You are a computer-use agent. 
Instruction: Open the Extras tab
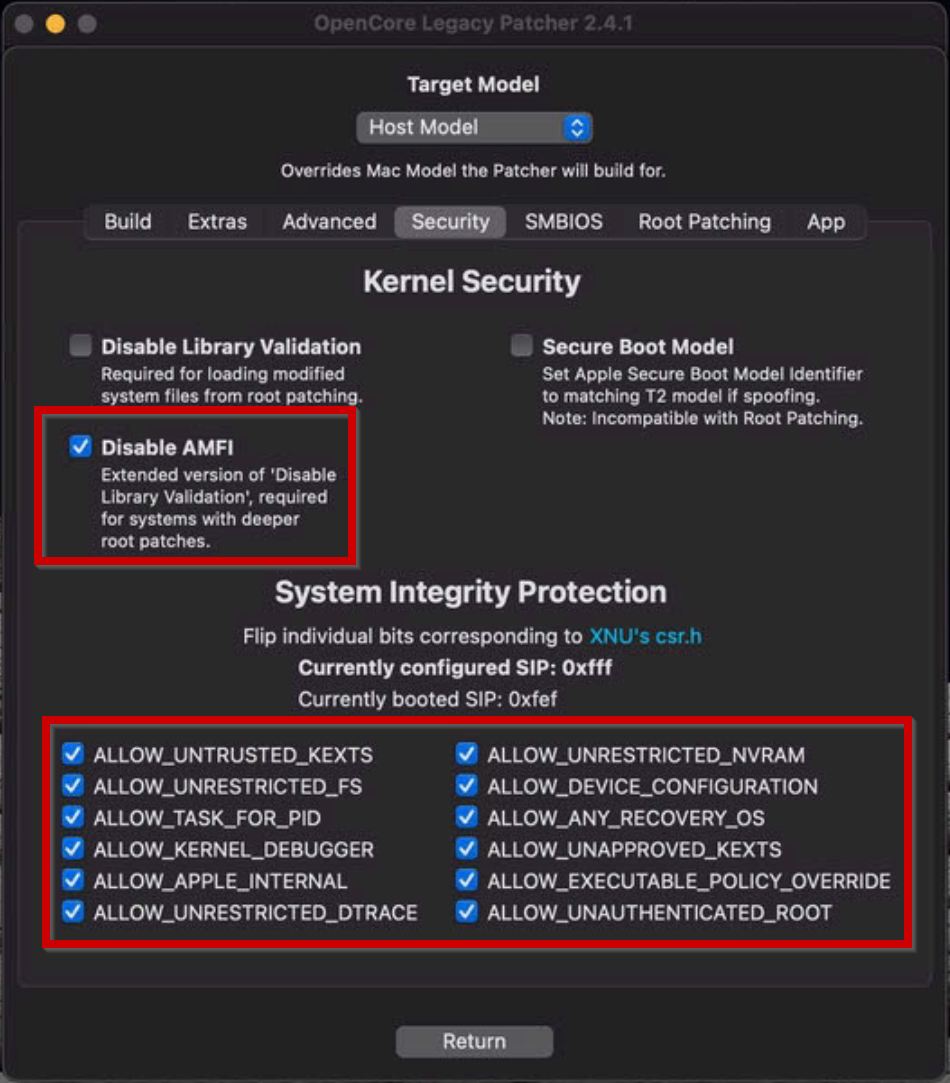(217, 222)
